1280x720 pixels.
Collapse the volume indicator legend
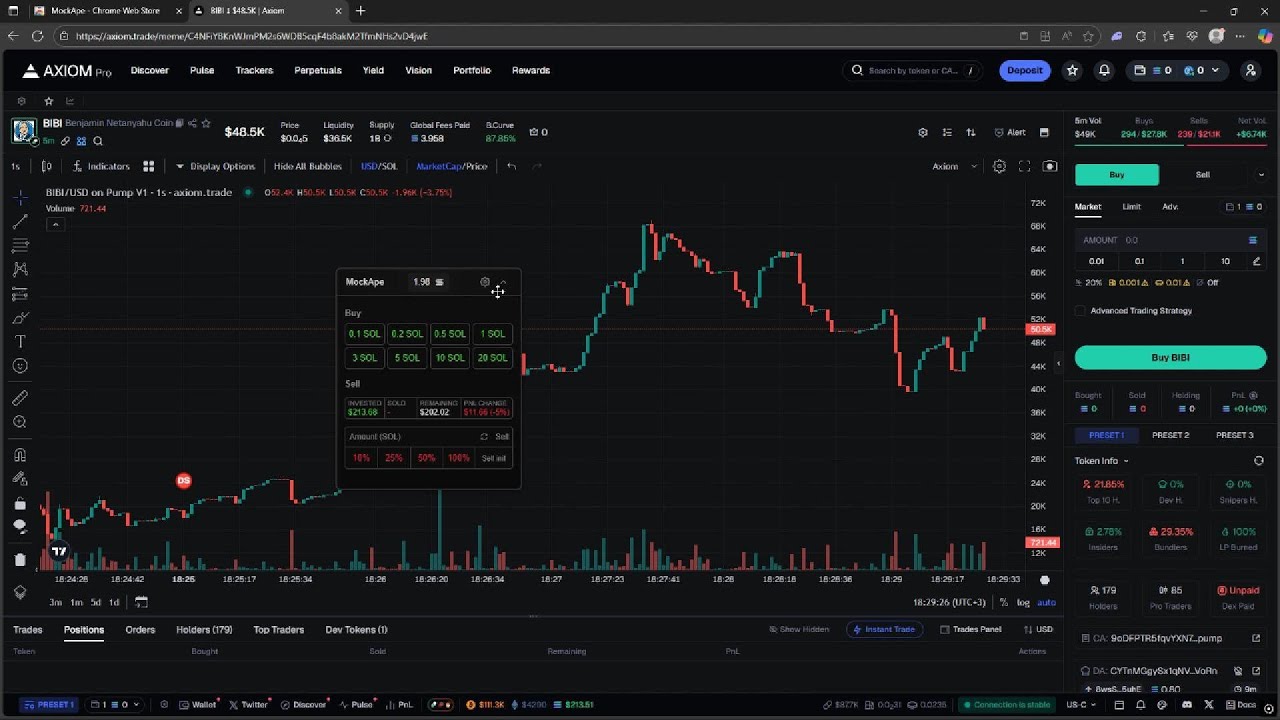pos(56,224)
